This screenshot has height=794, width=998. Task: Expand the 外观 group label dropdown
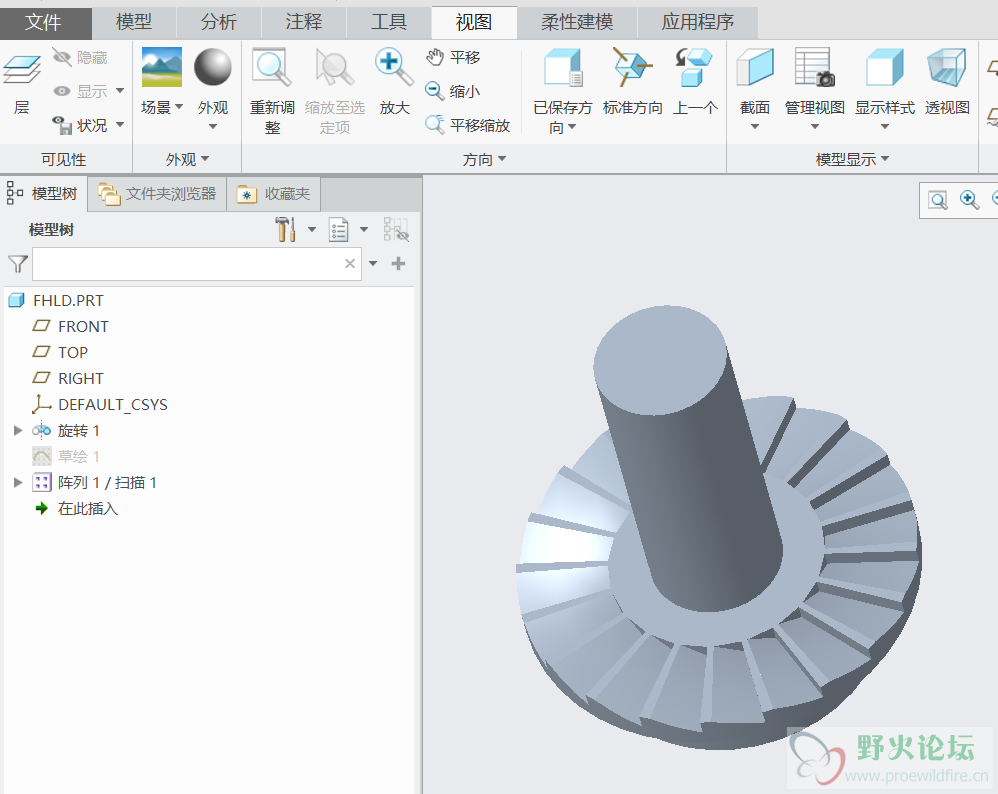click(205, 159)
